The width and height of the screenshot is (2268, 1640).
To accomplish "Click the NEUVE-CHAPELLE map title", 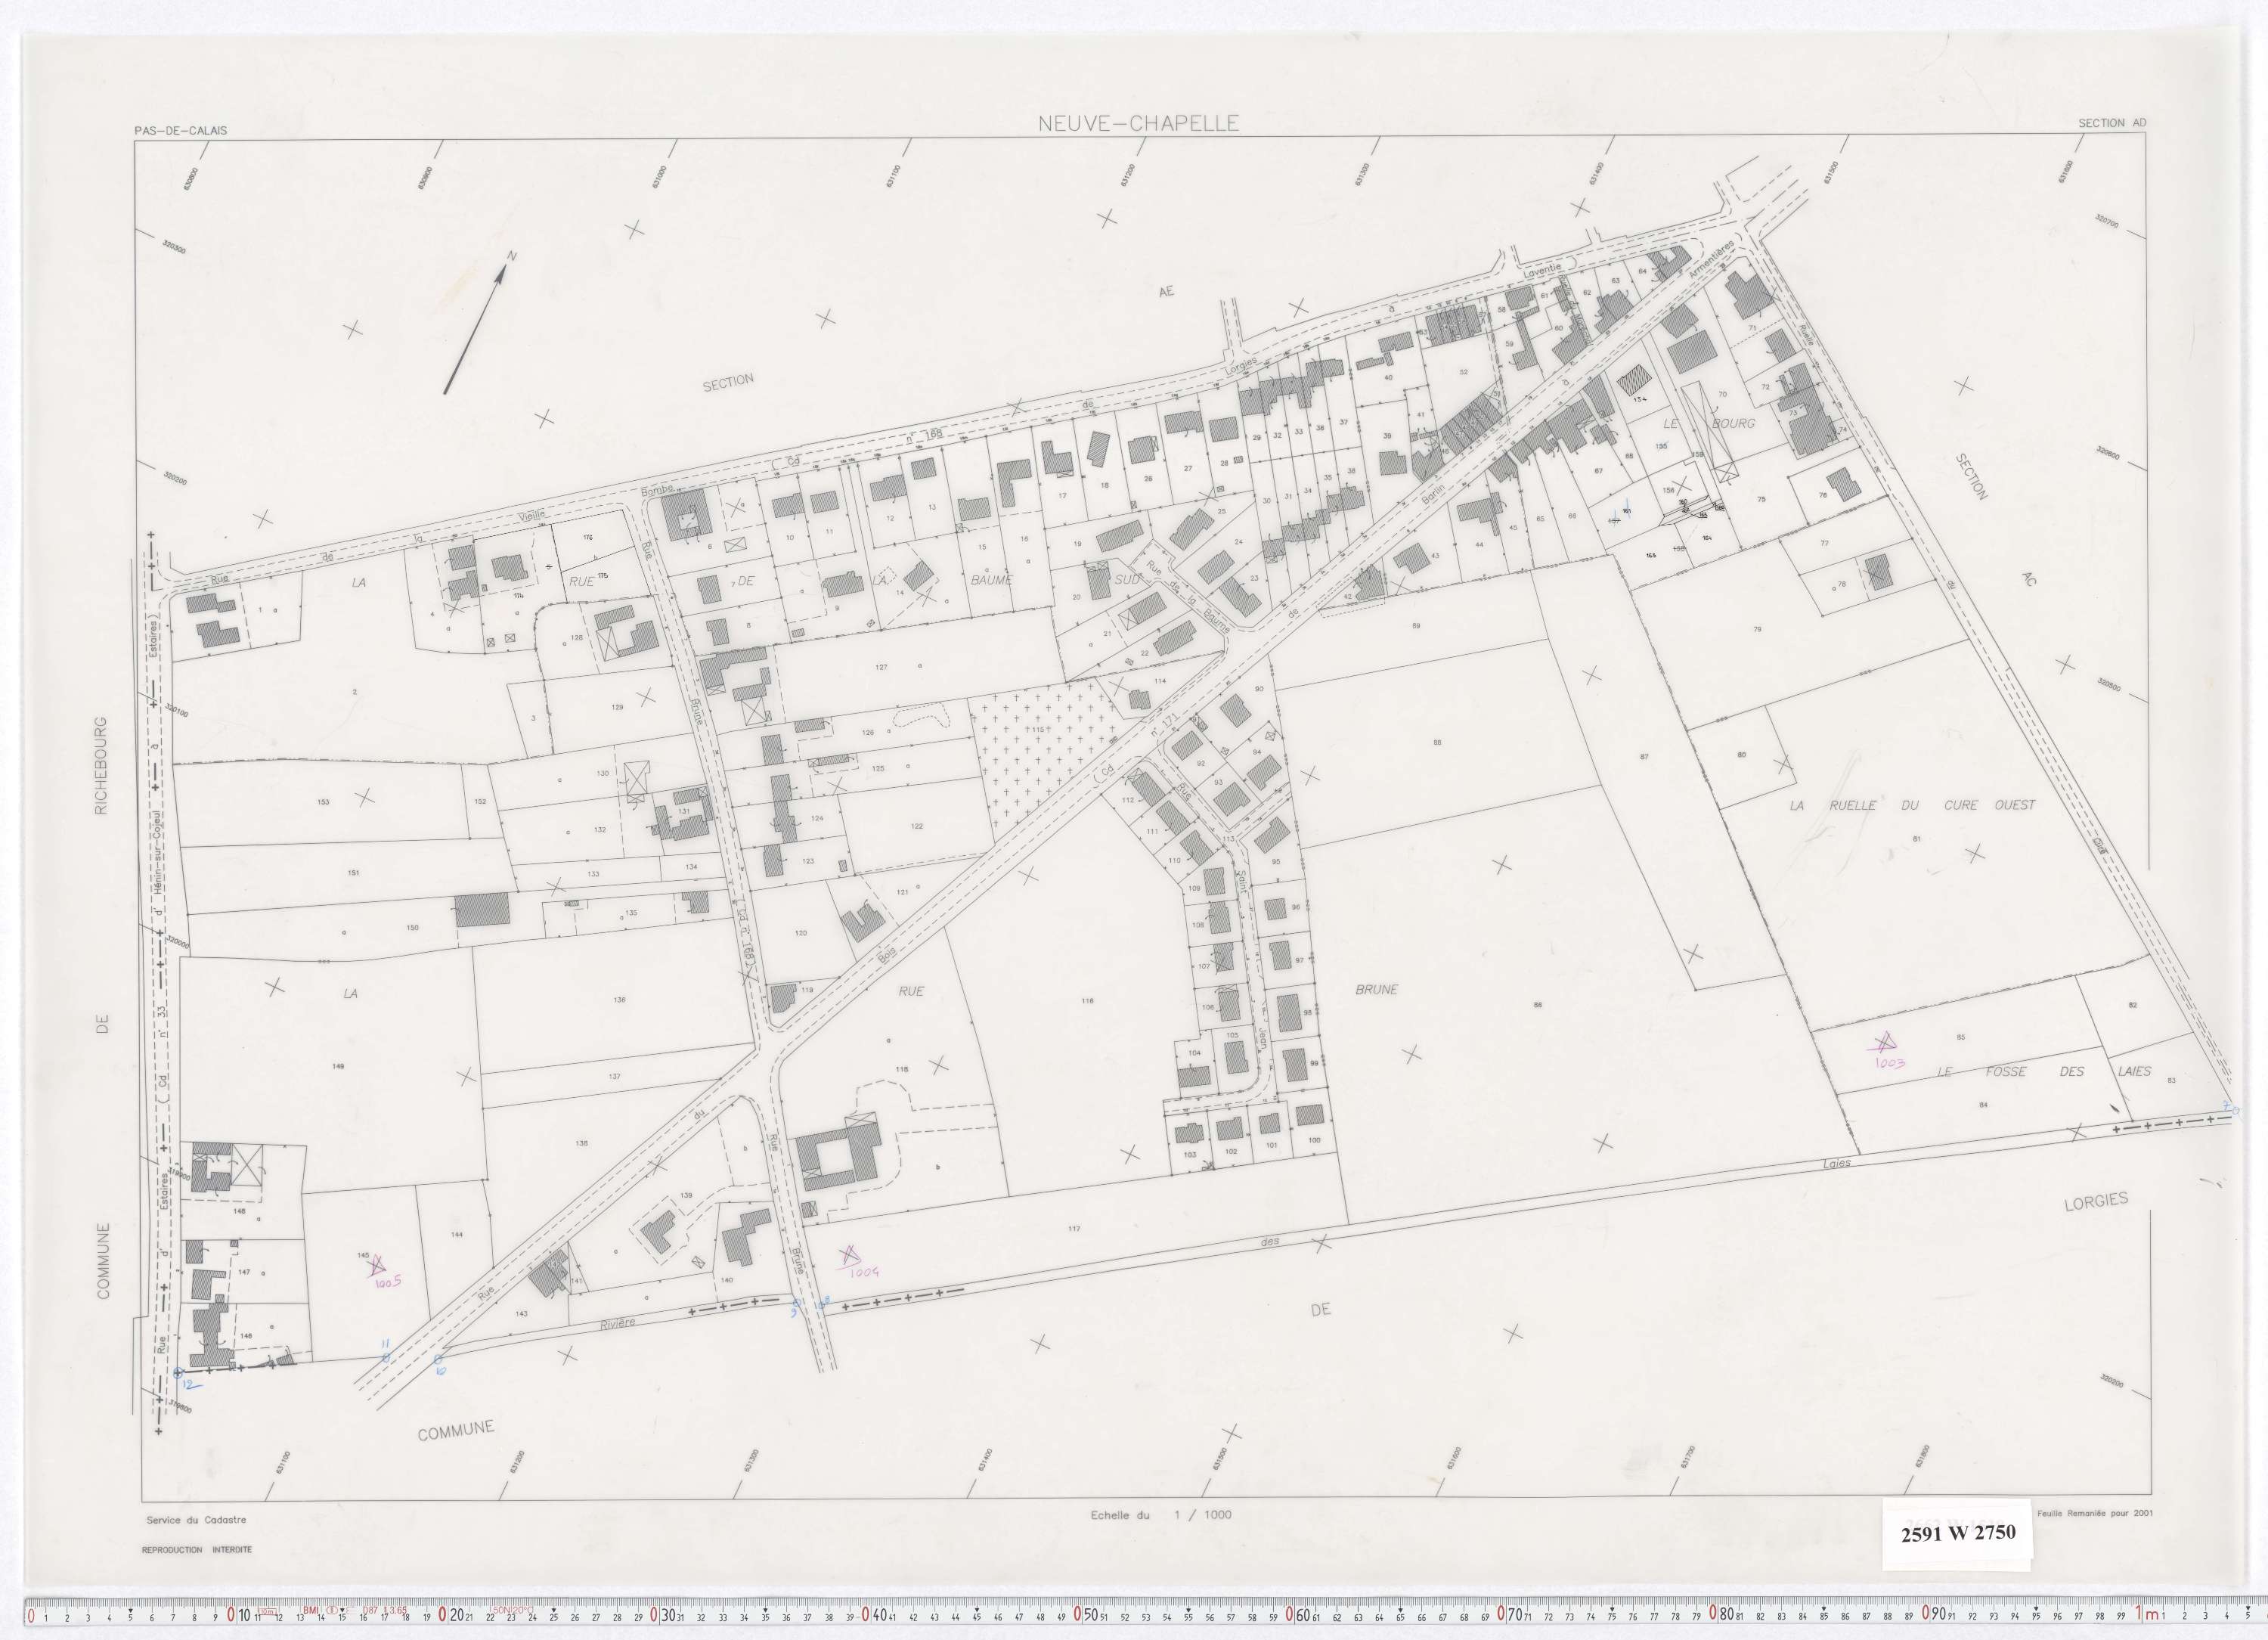I will 1138,124.
